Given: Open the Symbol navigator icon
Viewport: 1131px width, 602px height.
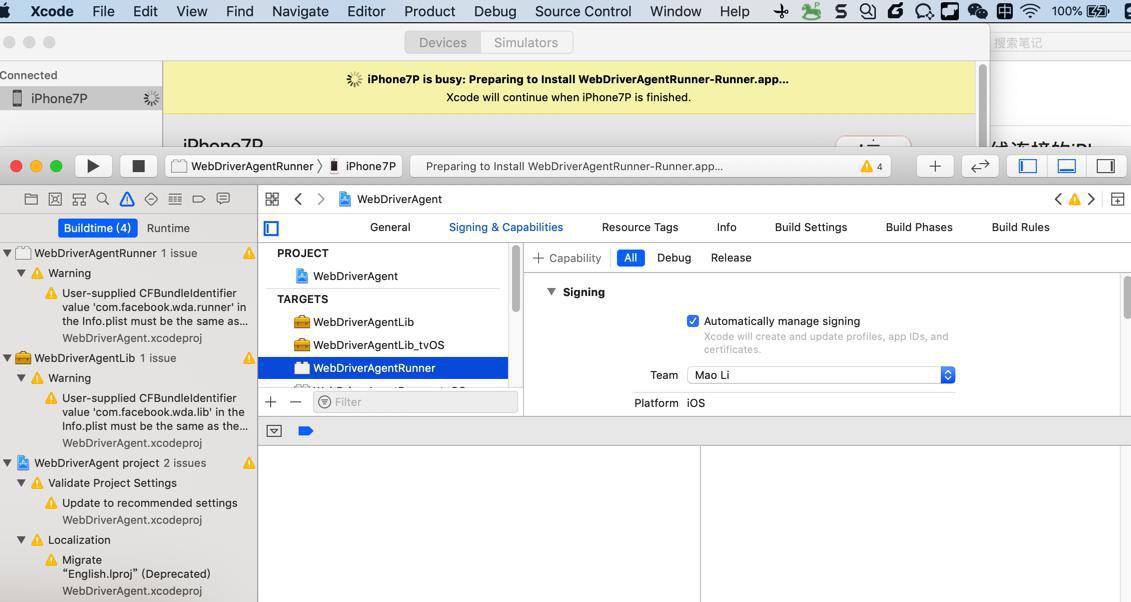Looking at the screenshot, I should tap(79, 199).
